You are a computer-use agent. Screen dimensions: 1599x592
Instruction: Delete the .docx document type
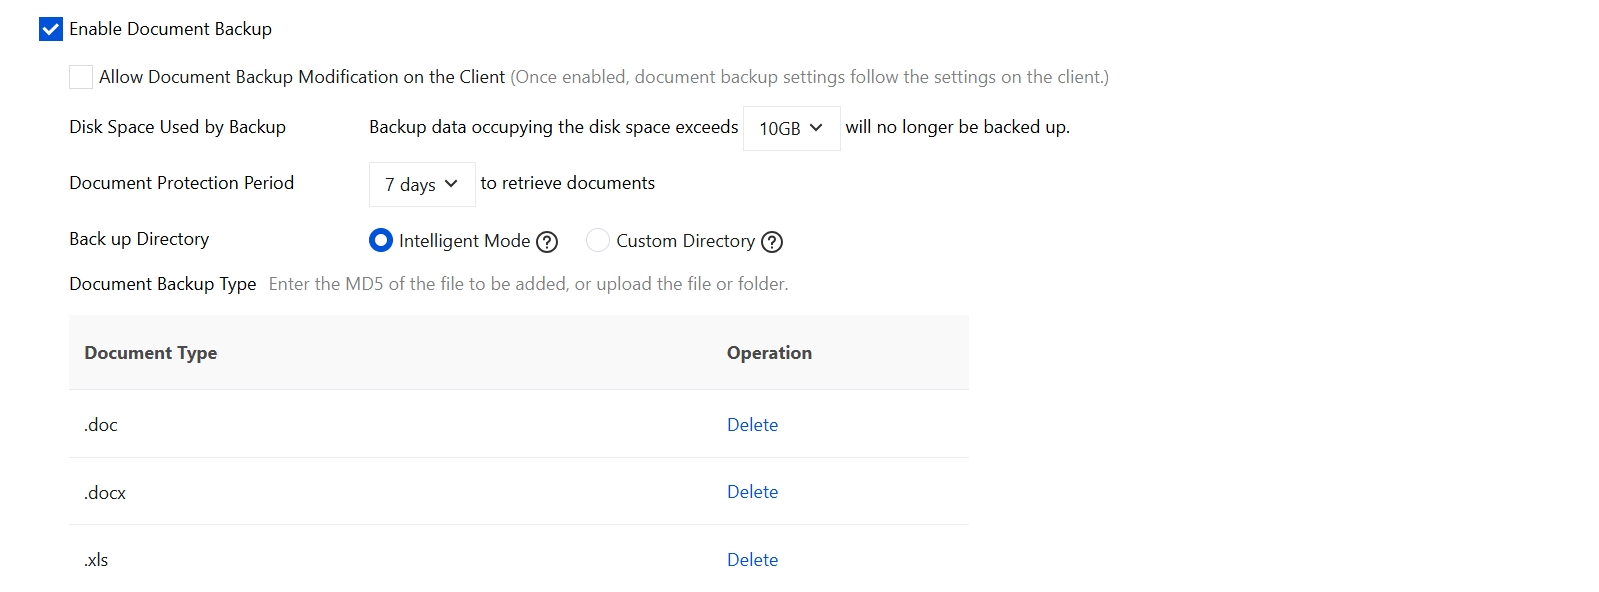click(x=752, y=492)
